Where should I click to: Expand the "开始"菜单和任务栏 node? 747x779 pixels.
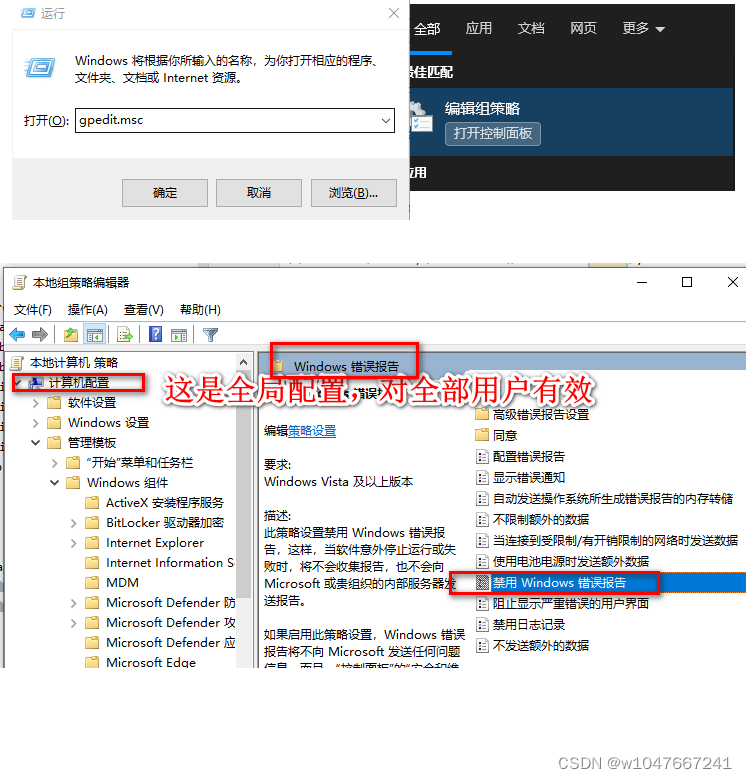(x=55, y=463)
